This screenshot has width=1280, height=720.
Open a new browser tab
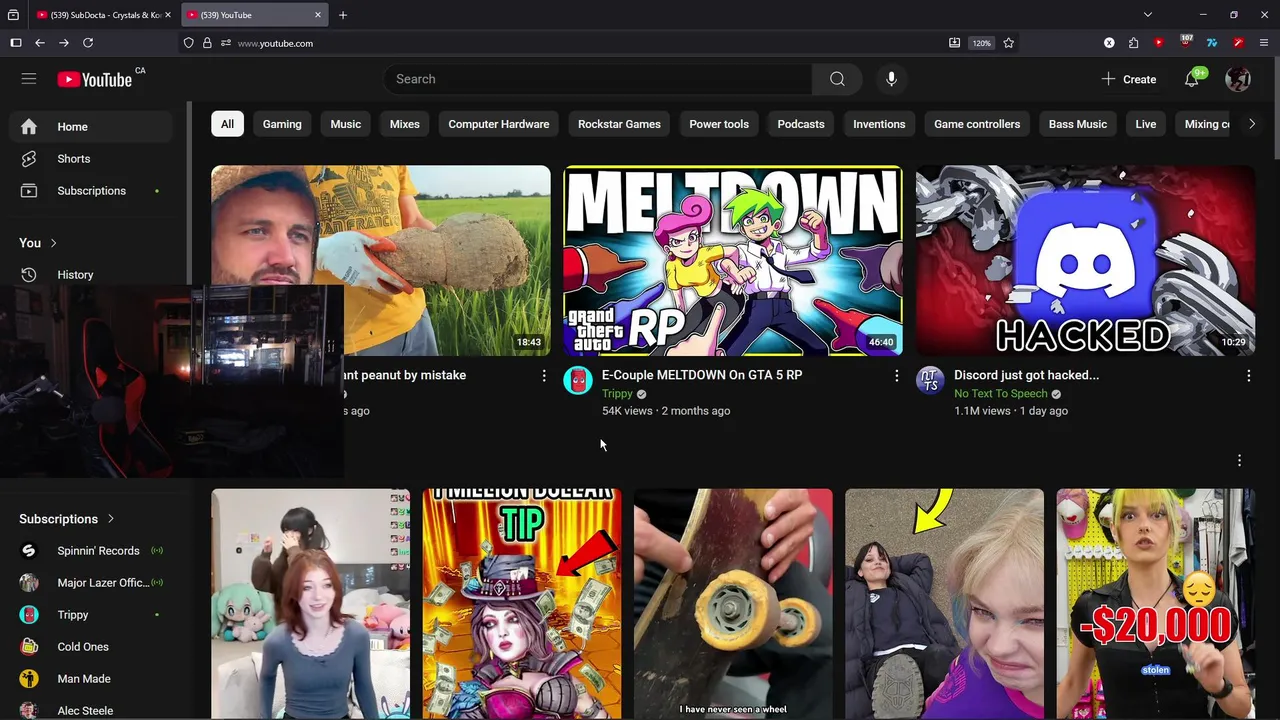click(343, 15)
